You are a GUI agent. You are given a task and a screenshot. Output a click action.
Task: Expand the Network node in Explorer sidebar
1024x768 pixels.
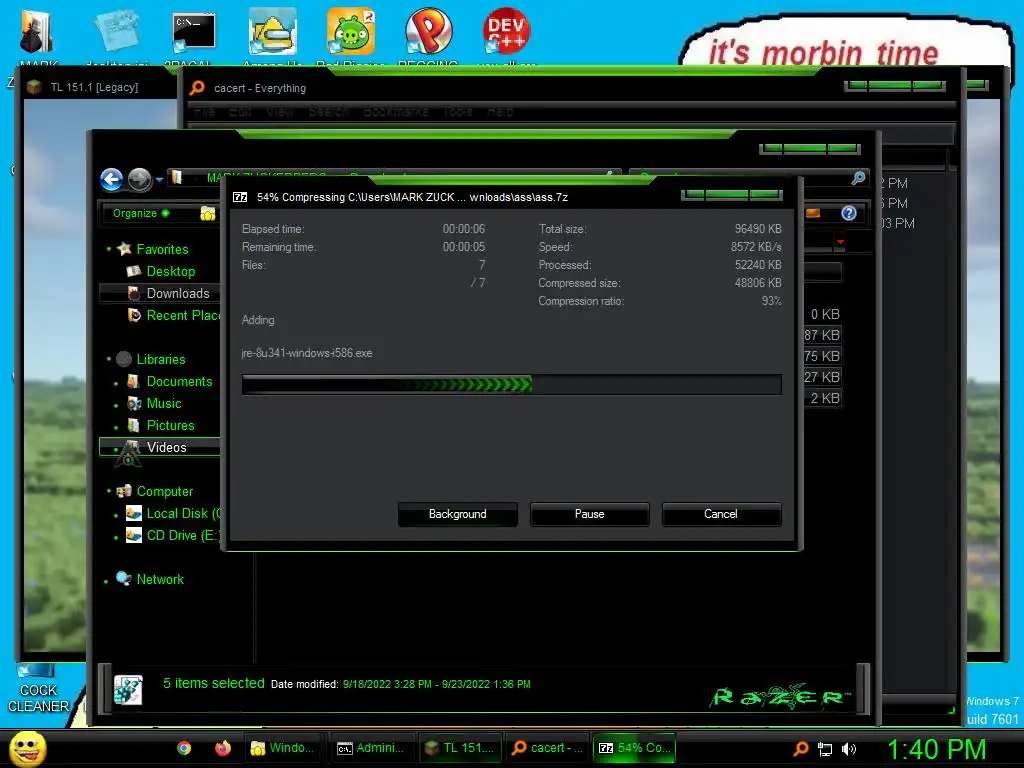click(106, 581)
